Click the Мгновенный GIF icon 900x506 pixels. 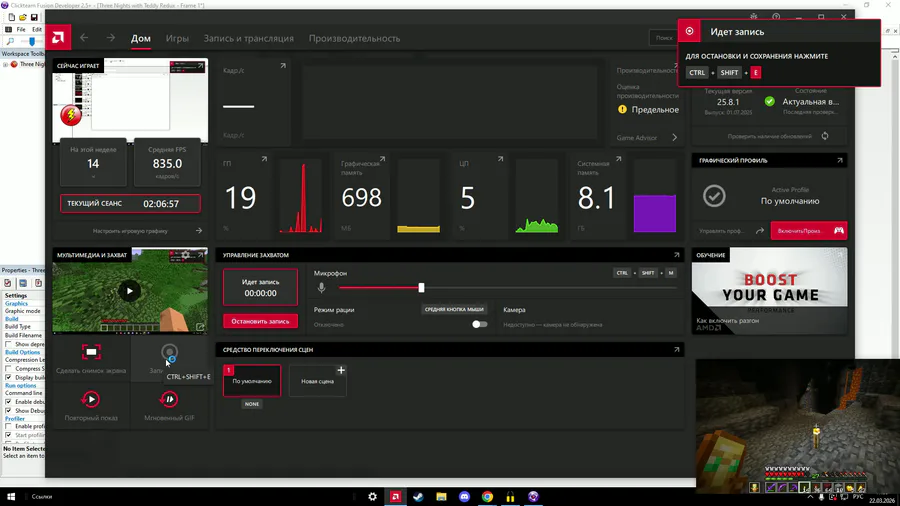(x=169, y=399)
